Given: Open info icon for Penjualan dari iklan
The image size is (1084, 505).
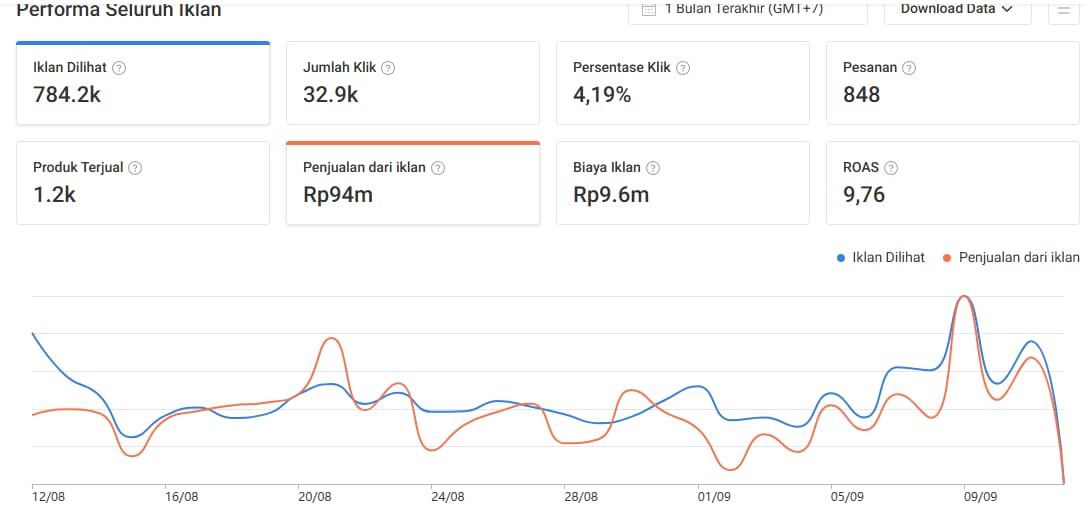Looking at the screenshot, I should 437,168.
